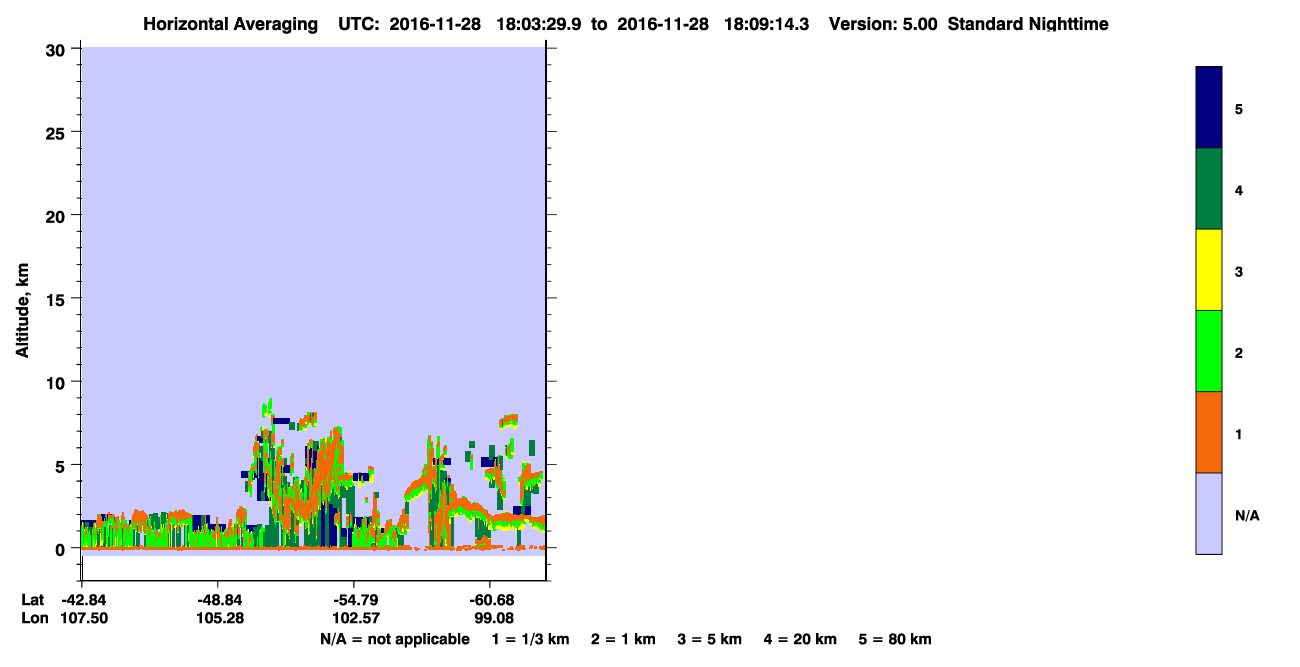Click 'Standard Nighttime' text
1300x667 pixels.
(1029, 24)
